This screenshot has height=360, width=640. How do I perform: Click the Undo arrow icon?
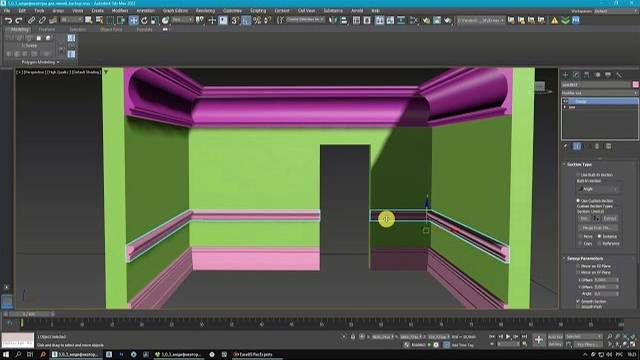coord(8,20)
